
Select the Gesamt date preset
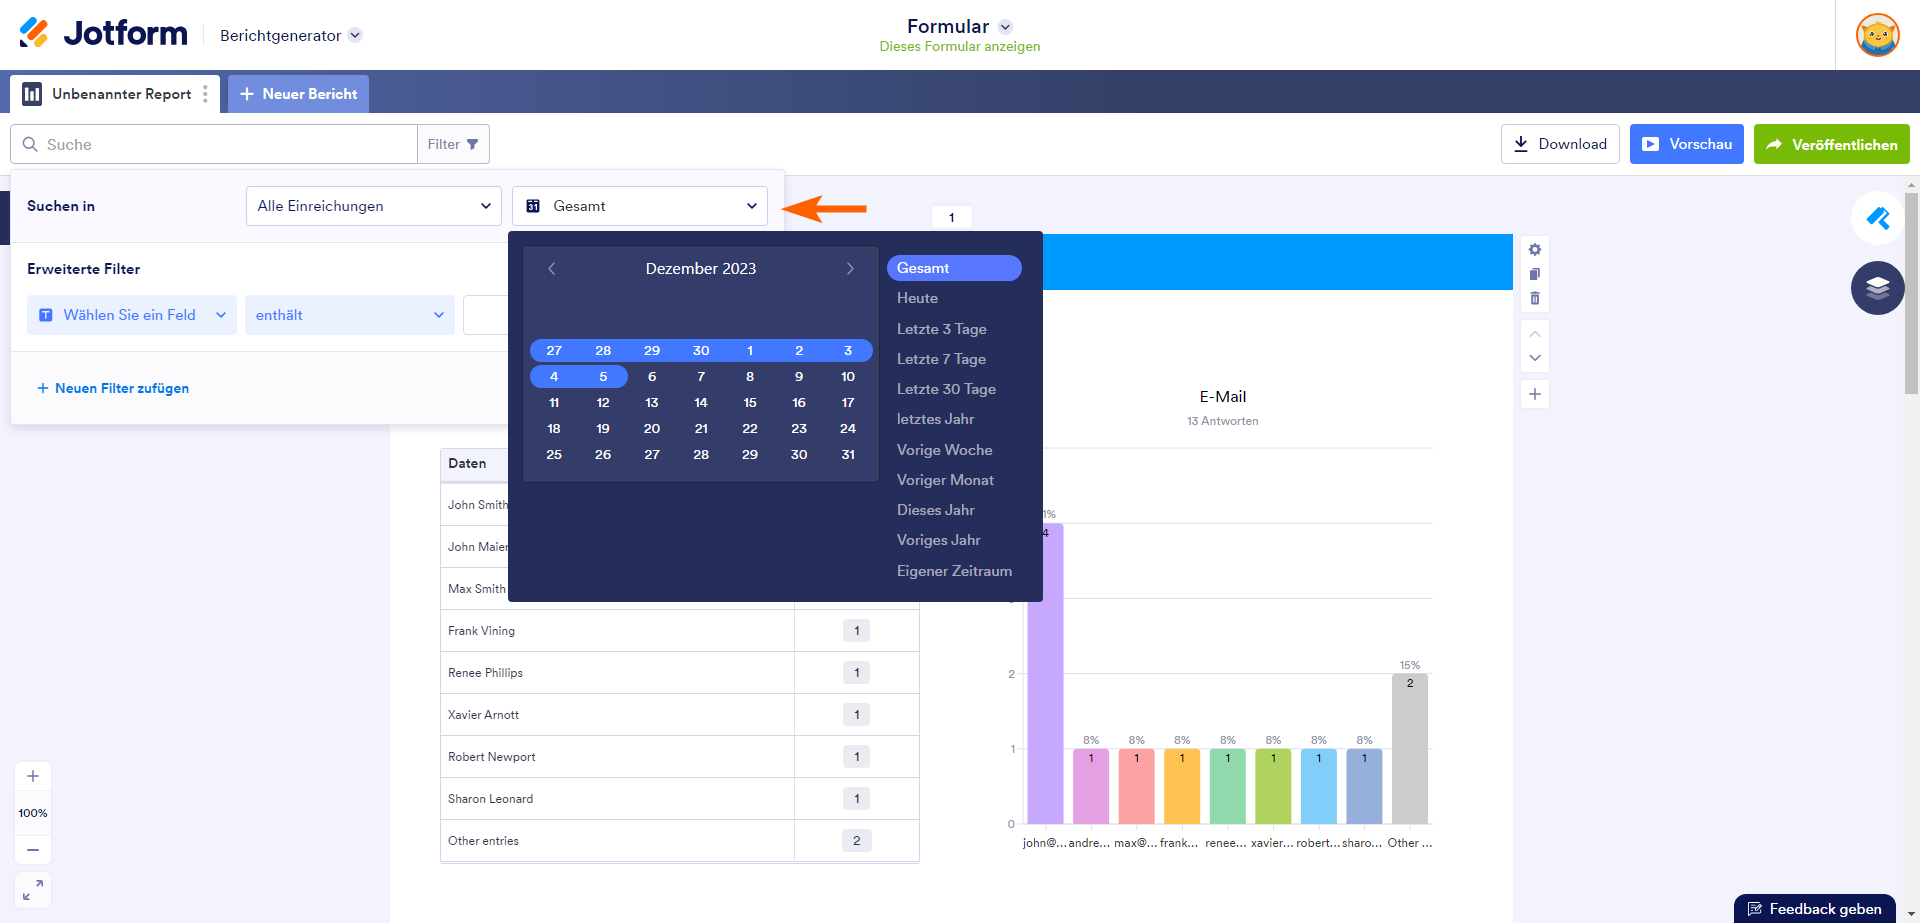coord(954,268)
